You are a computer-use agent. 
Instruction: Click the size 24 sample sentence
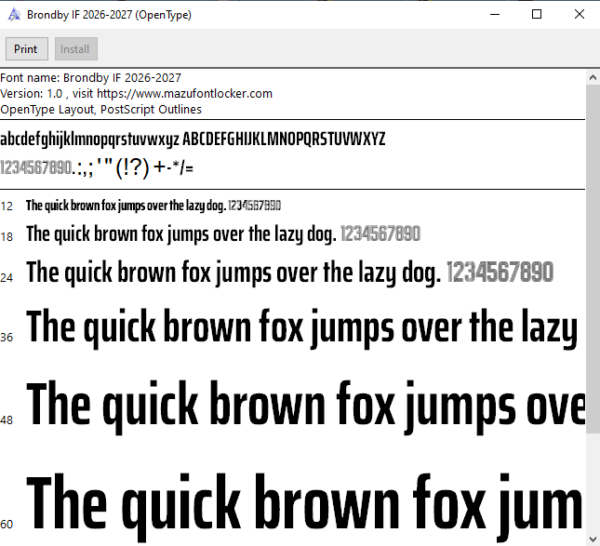pos(290,272)
